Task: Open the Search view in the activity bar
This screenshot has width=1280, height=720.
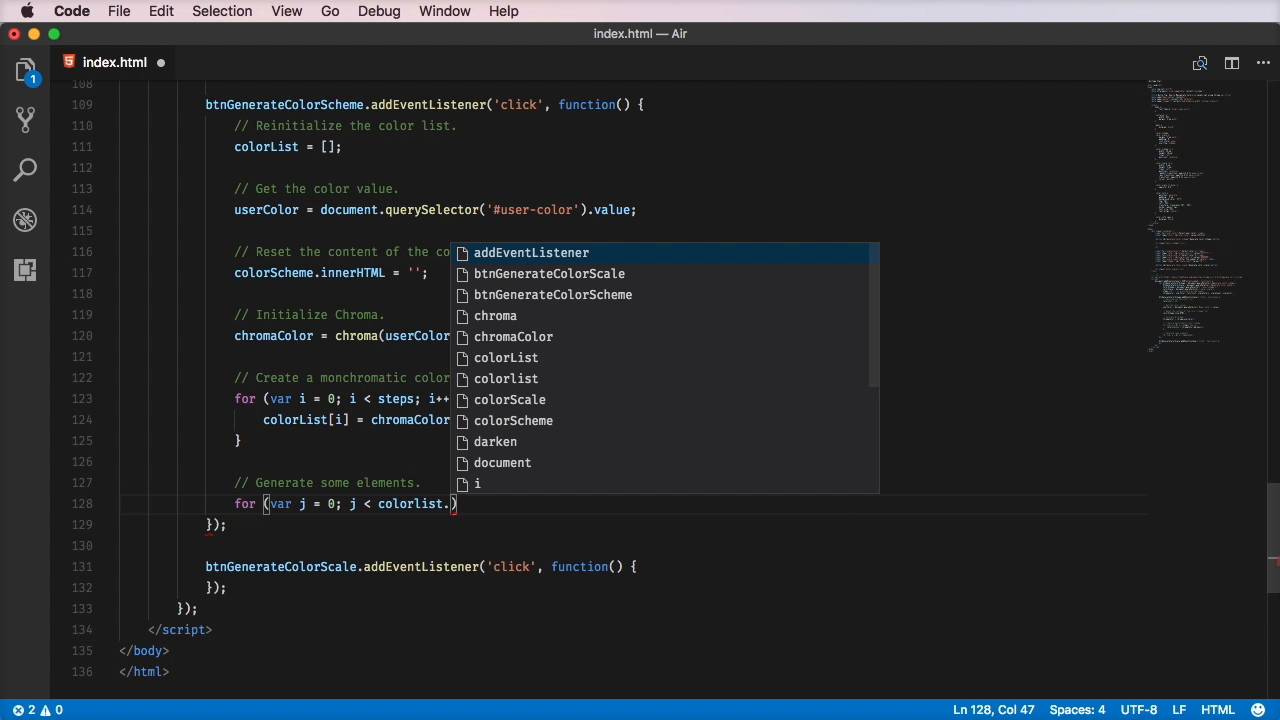Action: click(x=25, y=170)
